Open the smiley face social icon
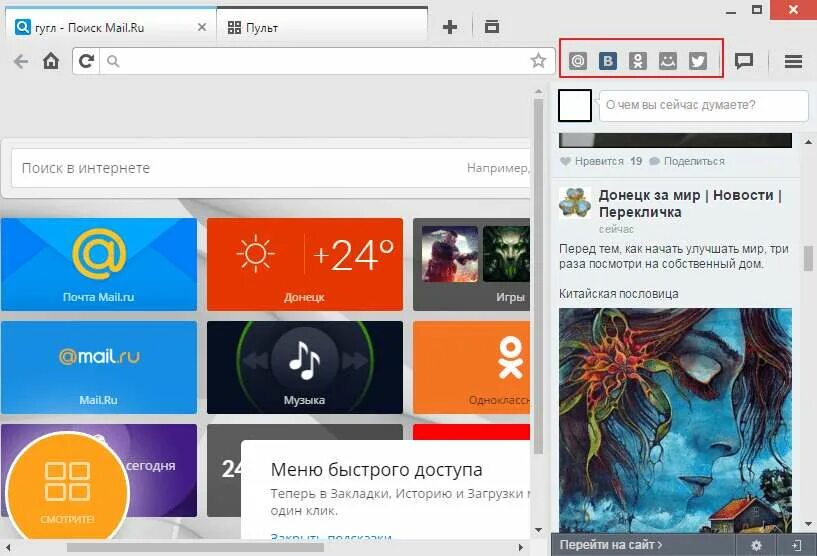Screen dimensions: 817x556 click(668, 61)
